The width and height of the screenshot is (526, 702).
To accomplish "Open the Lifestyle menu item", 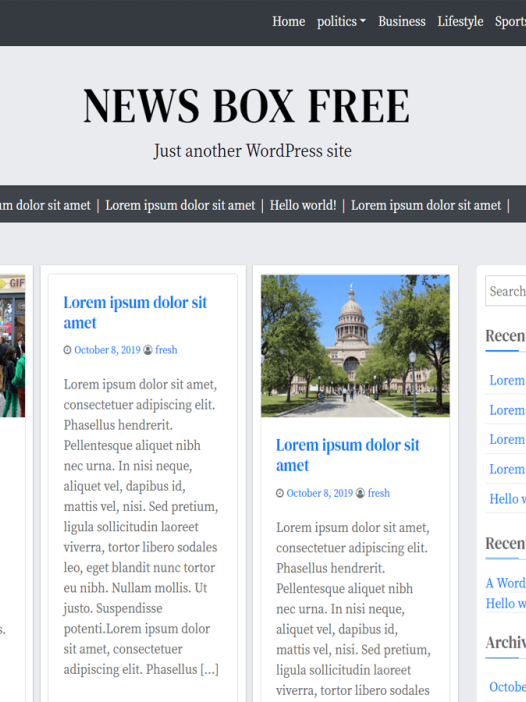I will click(x=460, y=21).
